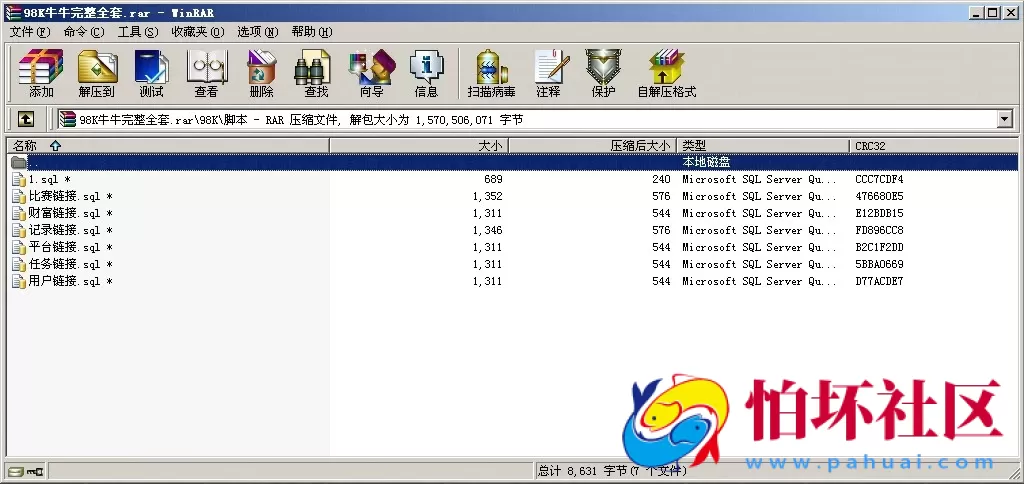This screenshot has height=484, width=1024.
Task: Open the Tools (工具) menu
Action: point(138,32)
